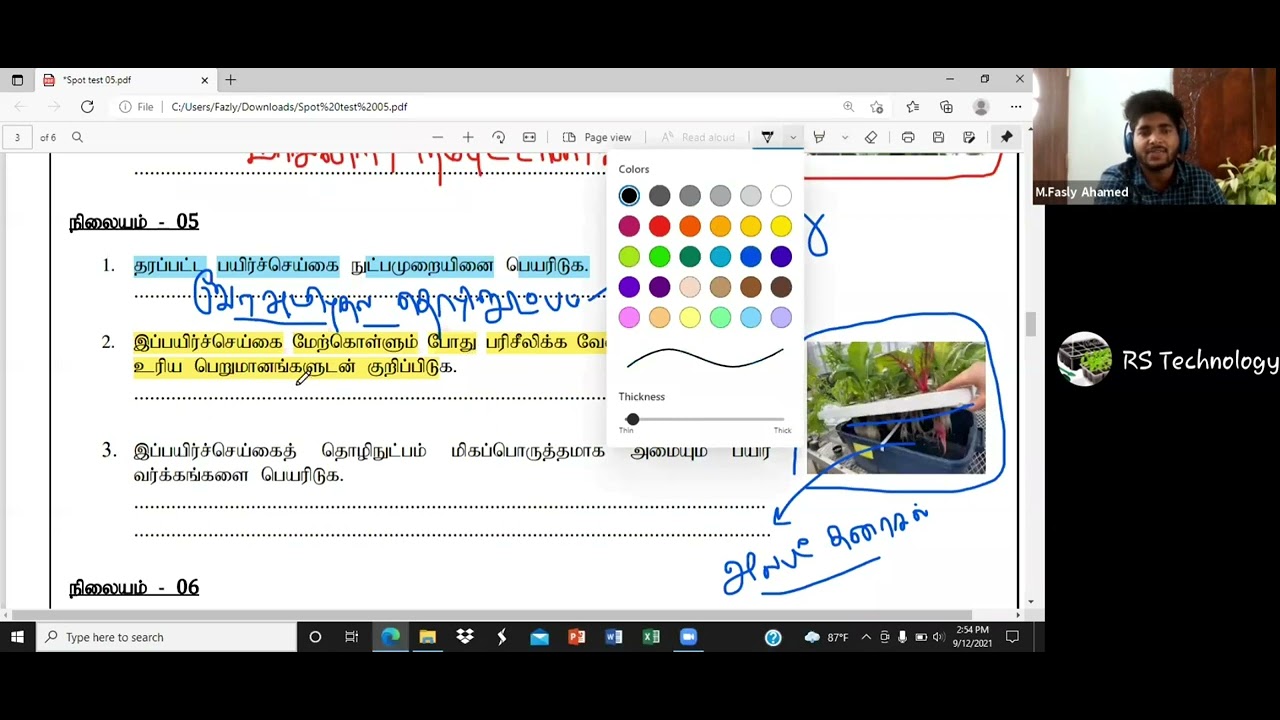The height and width of the screenshot is (720, 1280).
Task: Zoom out of the PDF with the minus icon
Action: [x=437, y=137]
